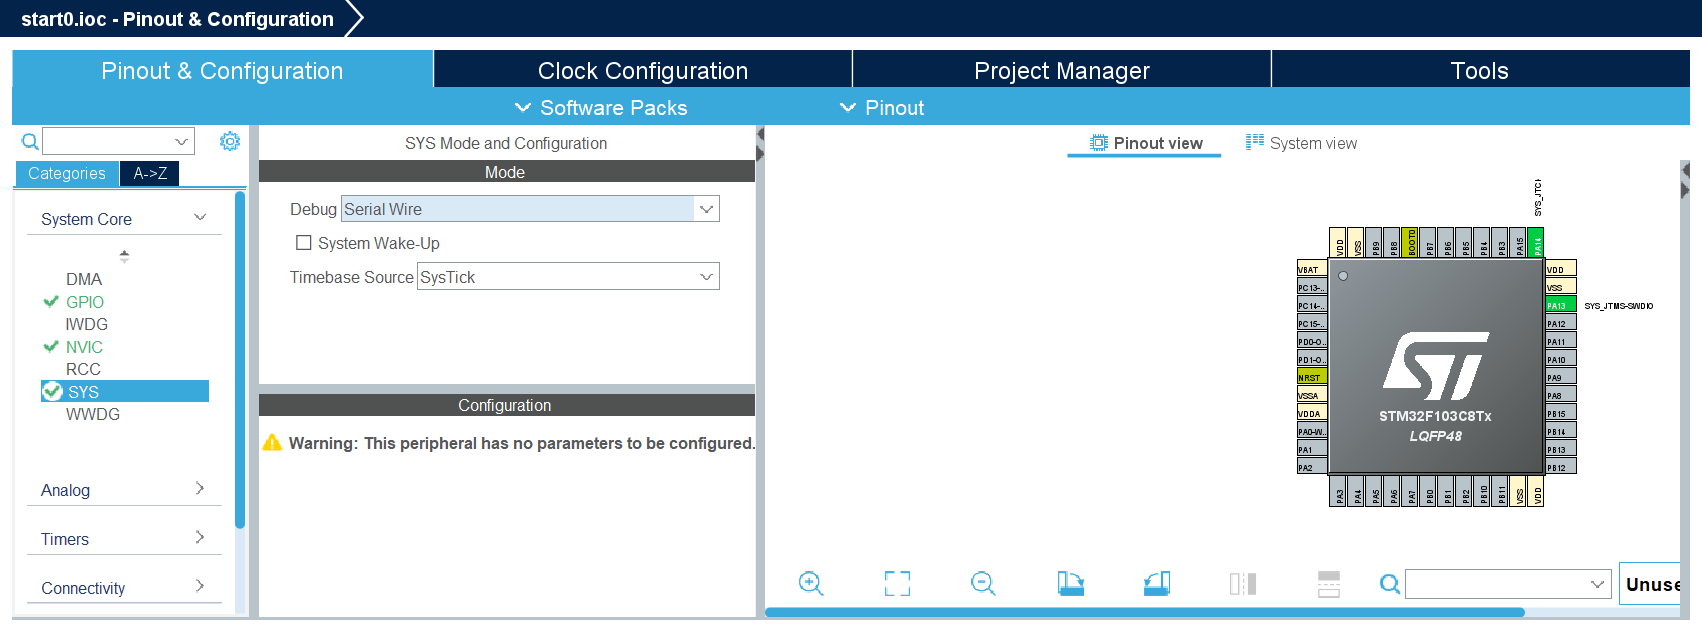
Task: Select the A->Z tab
Action: tap(150, 173)
